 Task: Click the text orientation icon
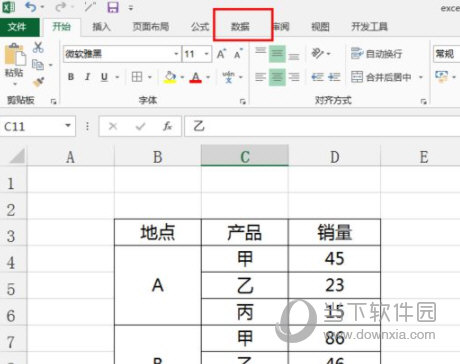click(x=318, y=53)
